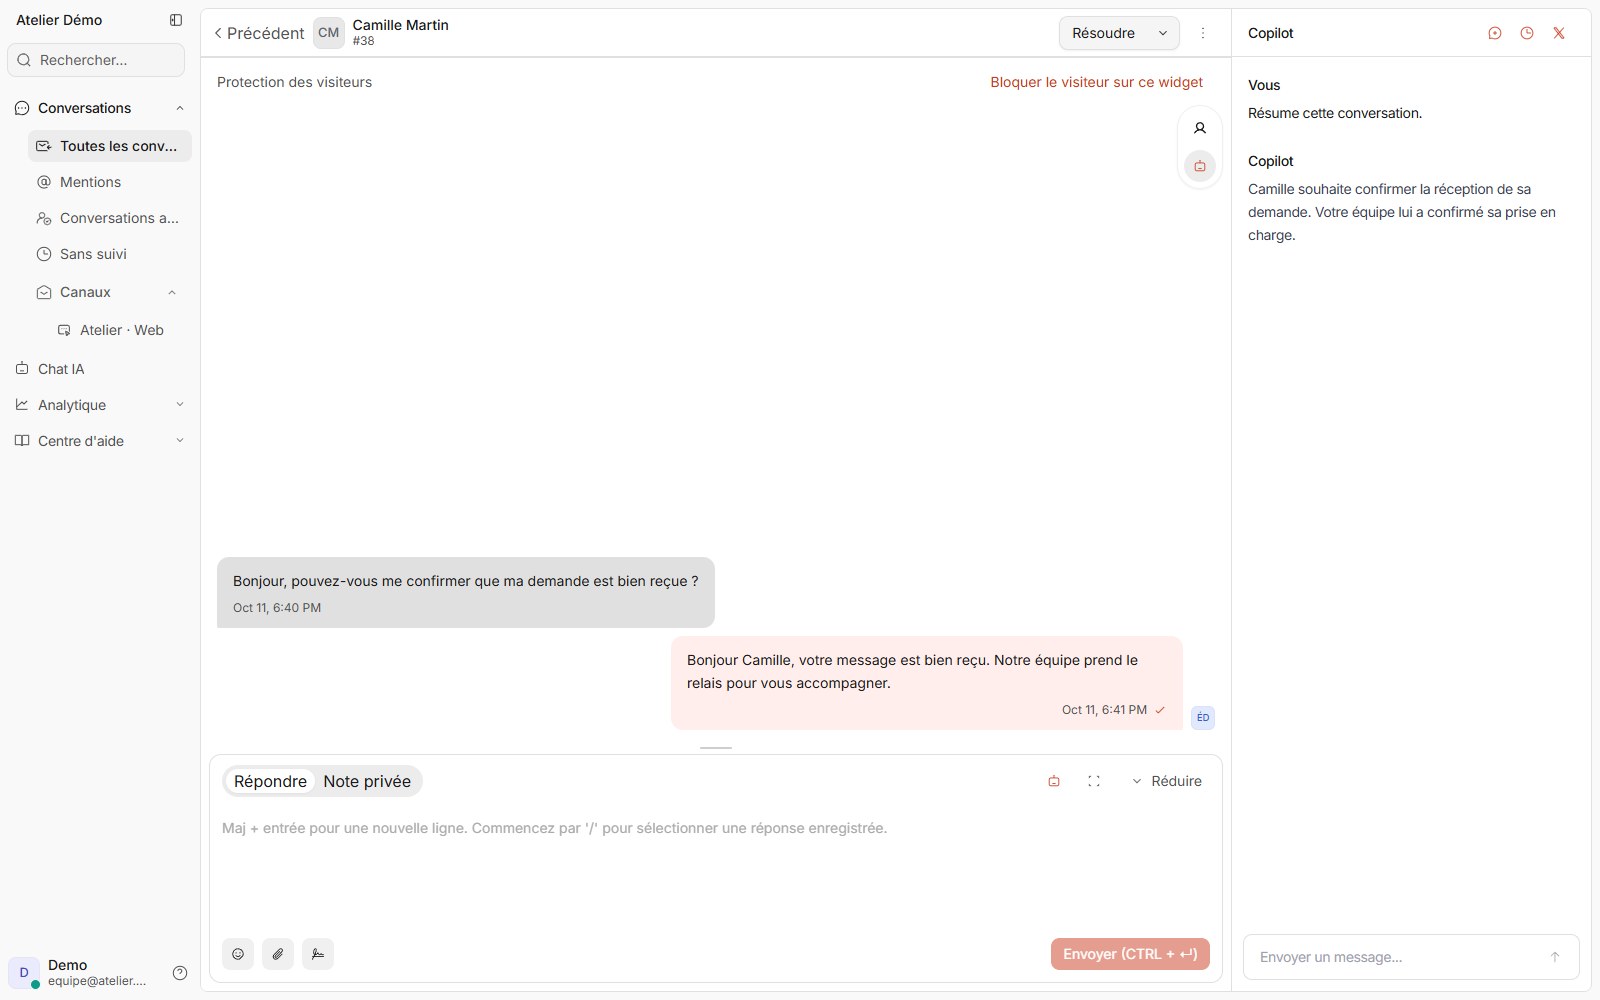Open Conversations assignées item
The width and height of the screenshot is (1600, 1000).
coord(110,218)
